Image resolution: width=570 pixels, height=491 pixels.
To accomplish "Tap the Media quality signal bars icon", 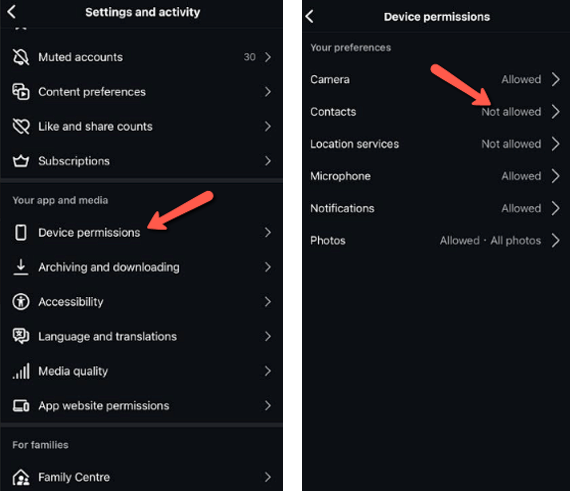I will click(x=21, y=371).
